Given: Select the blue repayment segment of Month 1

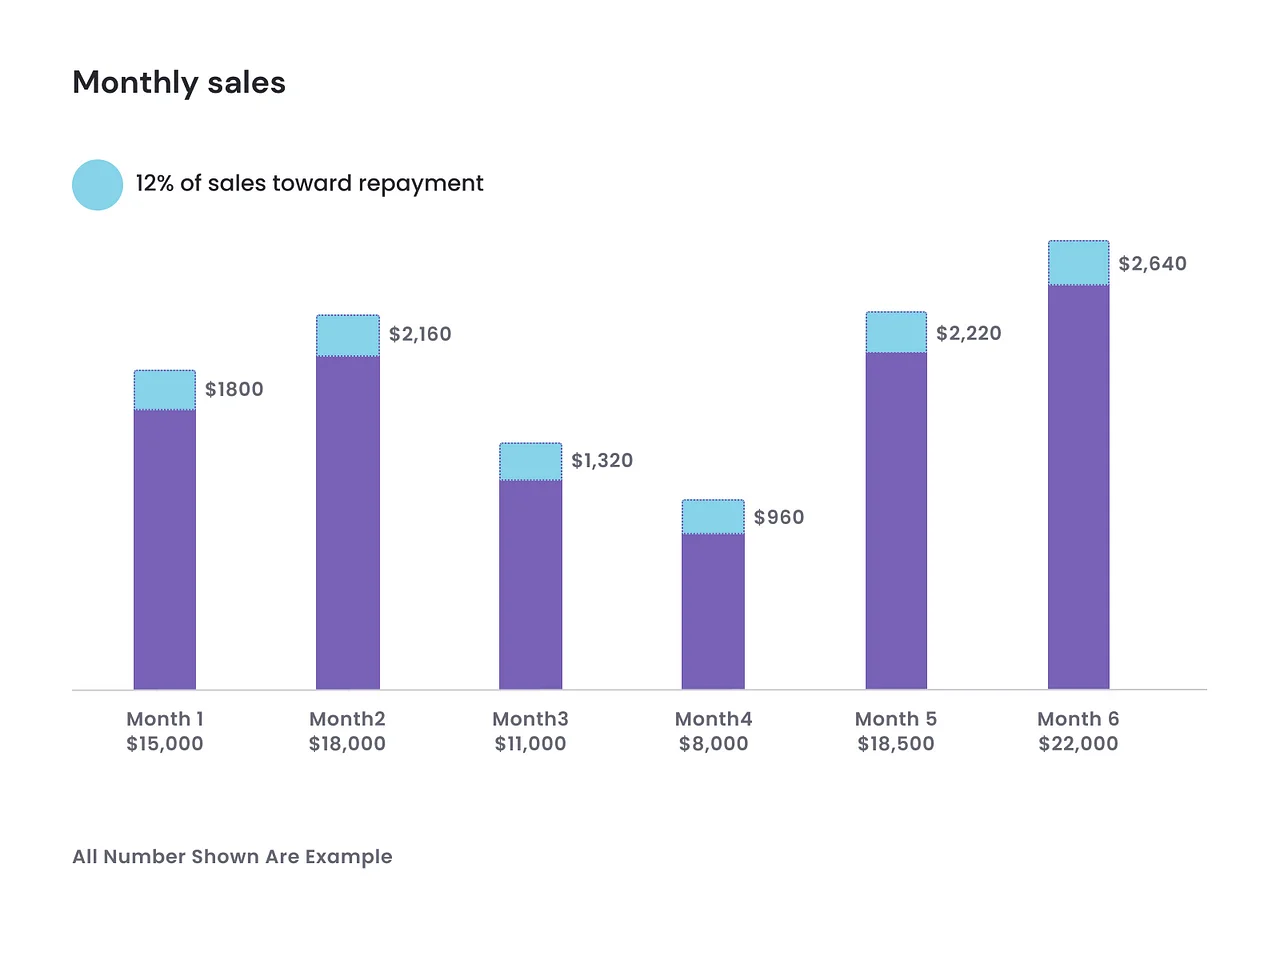Looking at the screenshot, I should click(x=165, y=390).
